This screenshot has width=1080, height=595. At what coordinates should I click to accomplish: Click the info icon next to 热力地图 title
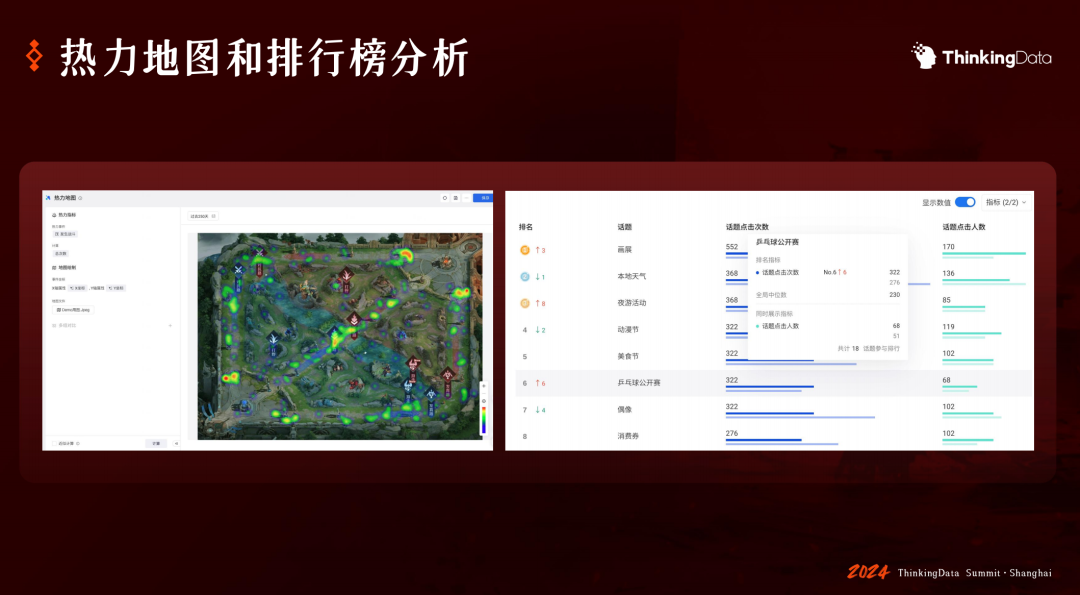click(x=80, y=198)
